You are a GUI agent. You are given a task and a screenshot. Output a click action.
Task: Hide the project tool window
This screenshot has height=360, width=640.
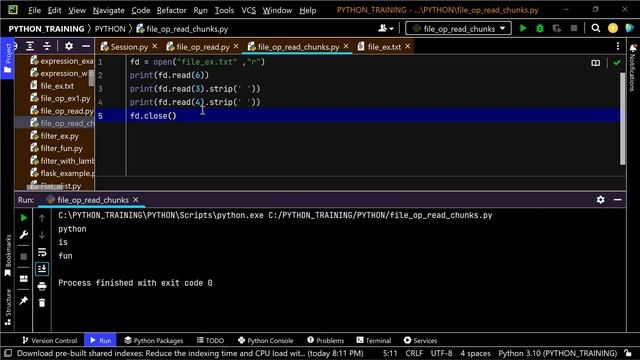[x=86, y=47]
